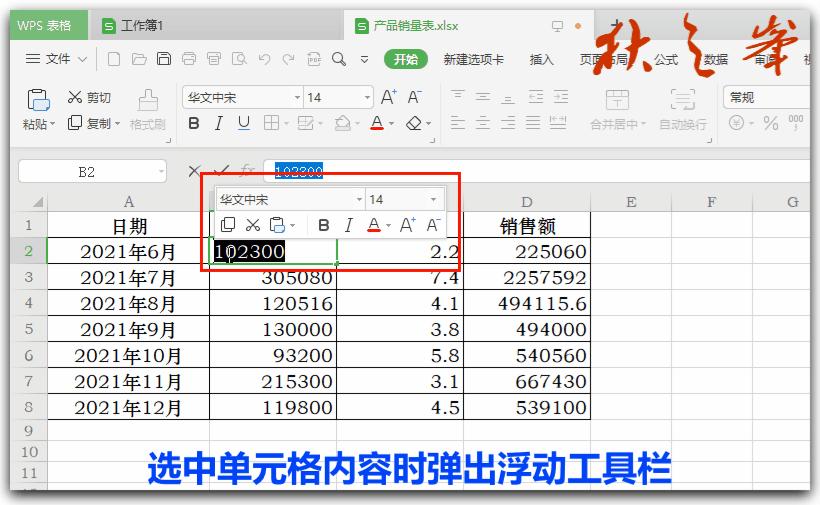The height and width of the screenshot is (505, 820).
Task: Increase font size with ribbon A+ icon
Action: [x=389, y=97]
